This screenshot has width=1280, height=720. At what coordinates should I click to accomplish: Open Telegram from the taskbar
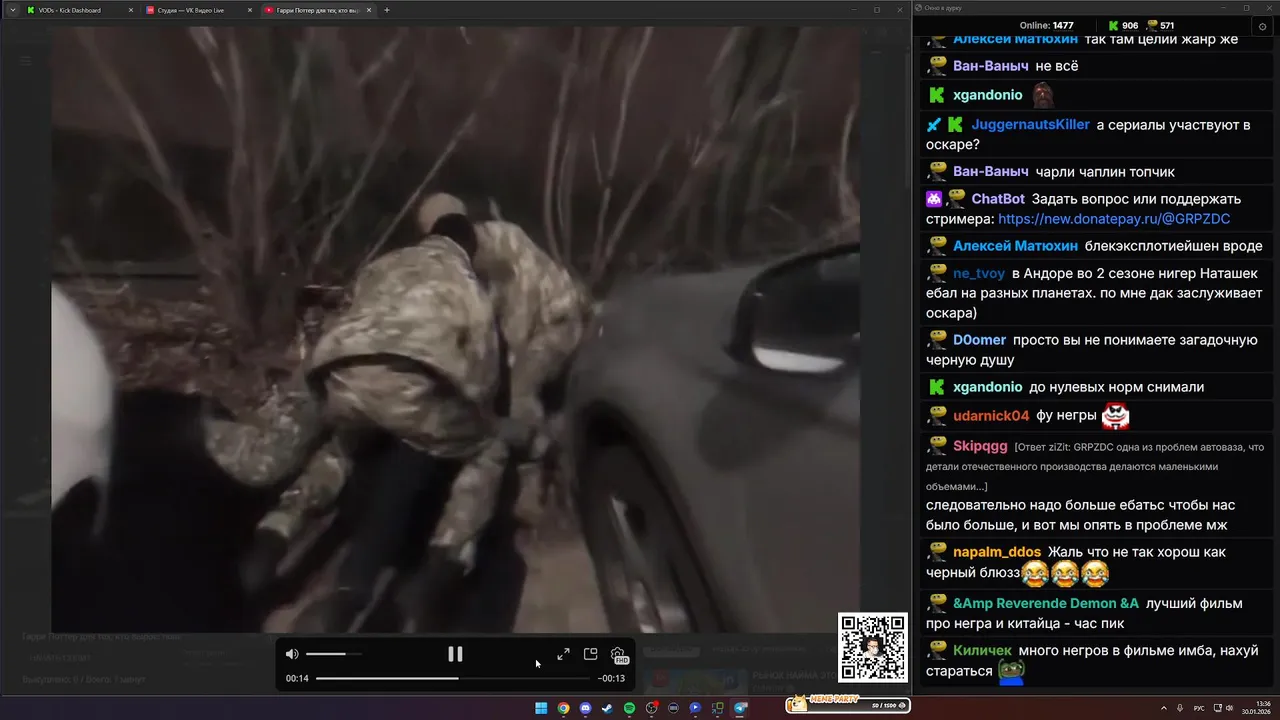[x=740, y=708]
